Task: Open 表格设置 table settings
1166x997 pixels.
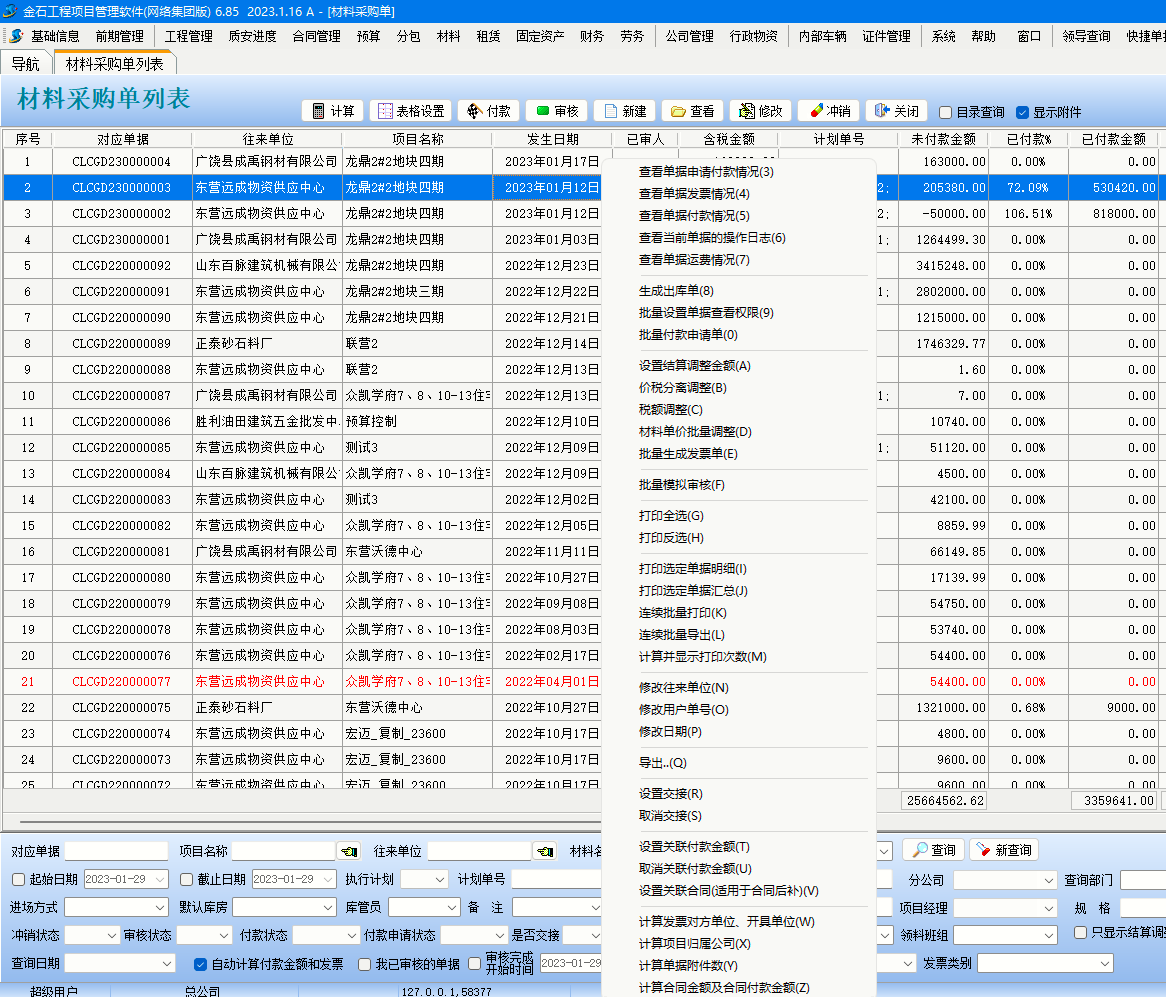Action: (410, 111)
